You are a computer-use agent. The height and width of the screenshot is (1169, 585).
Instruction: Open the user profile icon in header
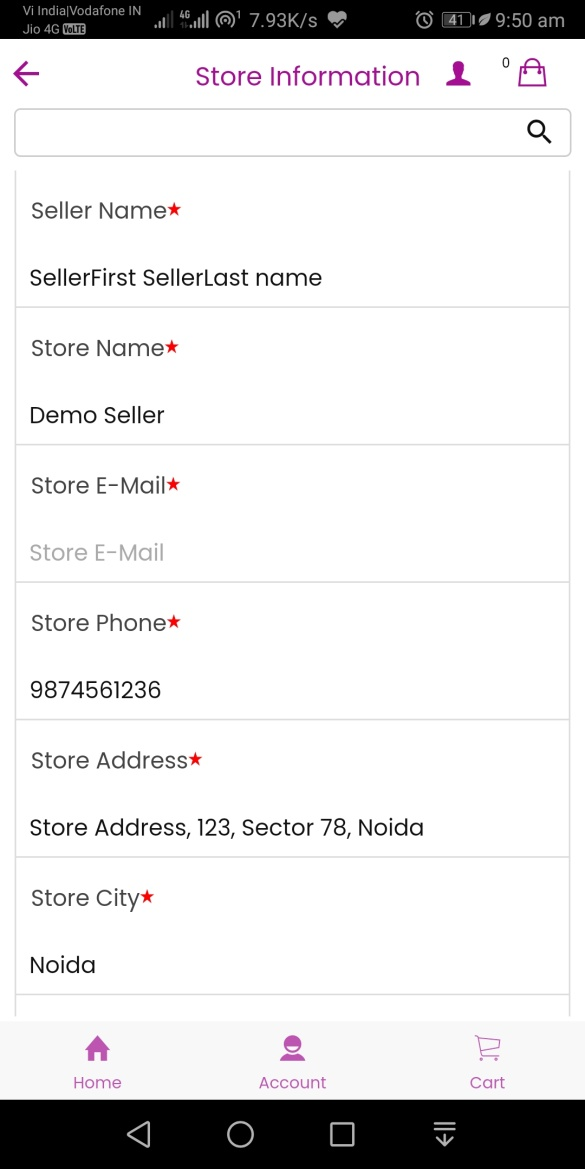pos(458,74)
